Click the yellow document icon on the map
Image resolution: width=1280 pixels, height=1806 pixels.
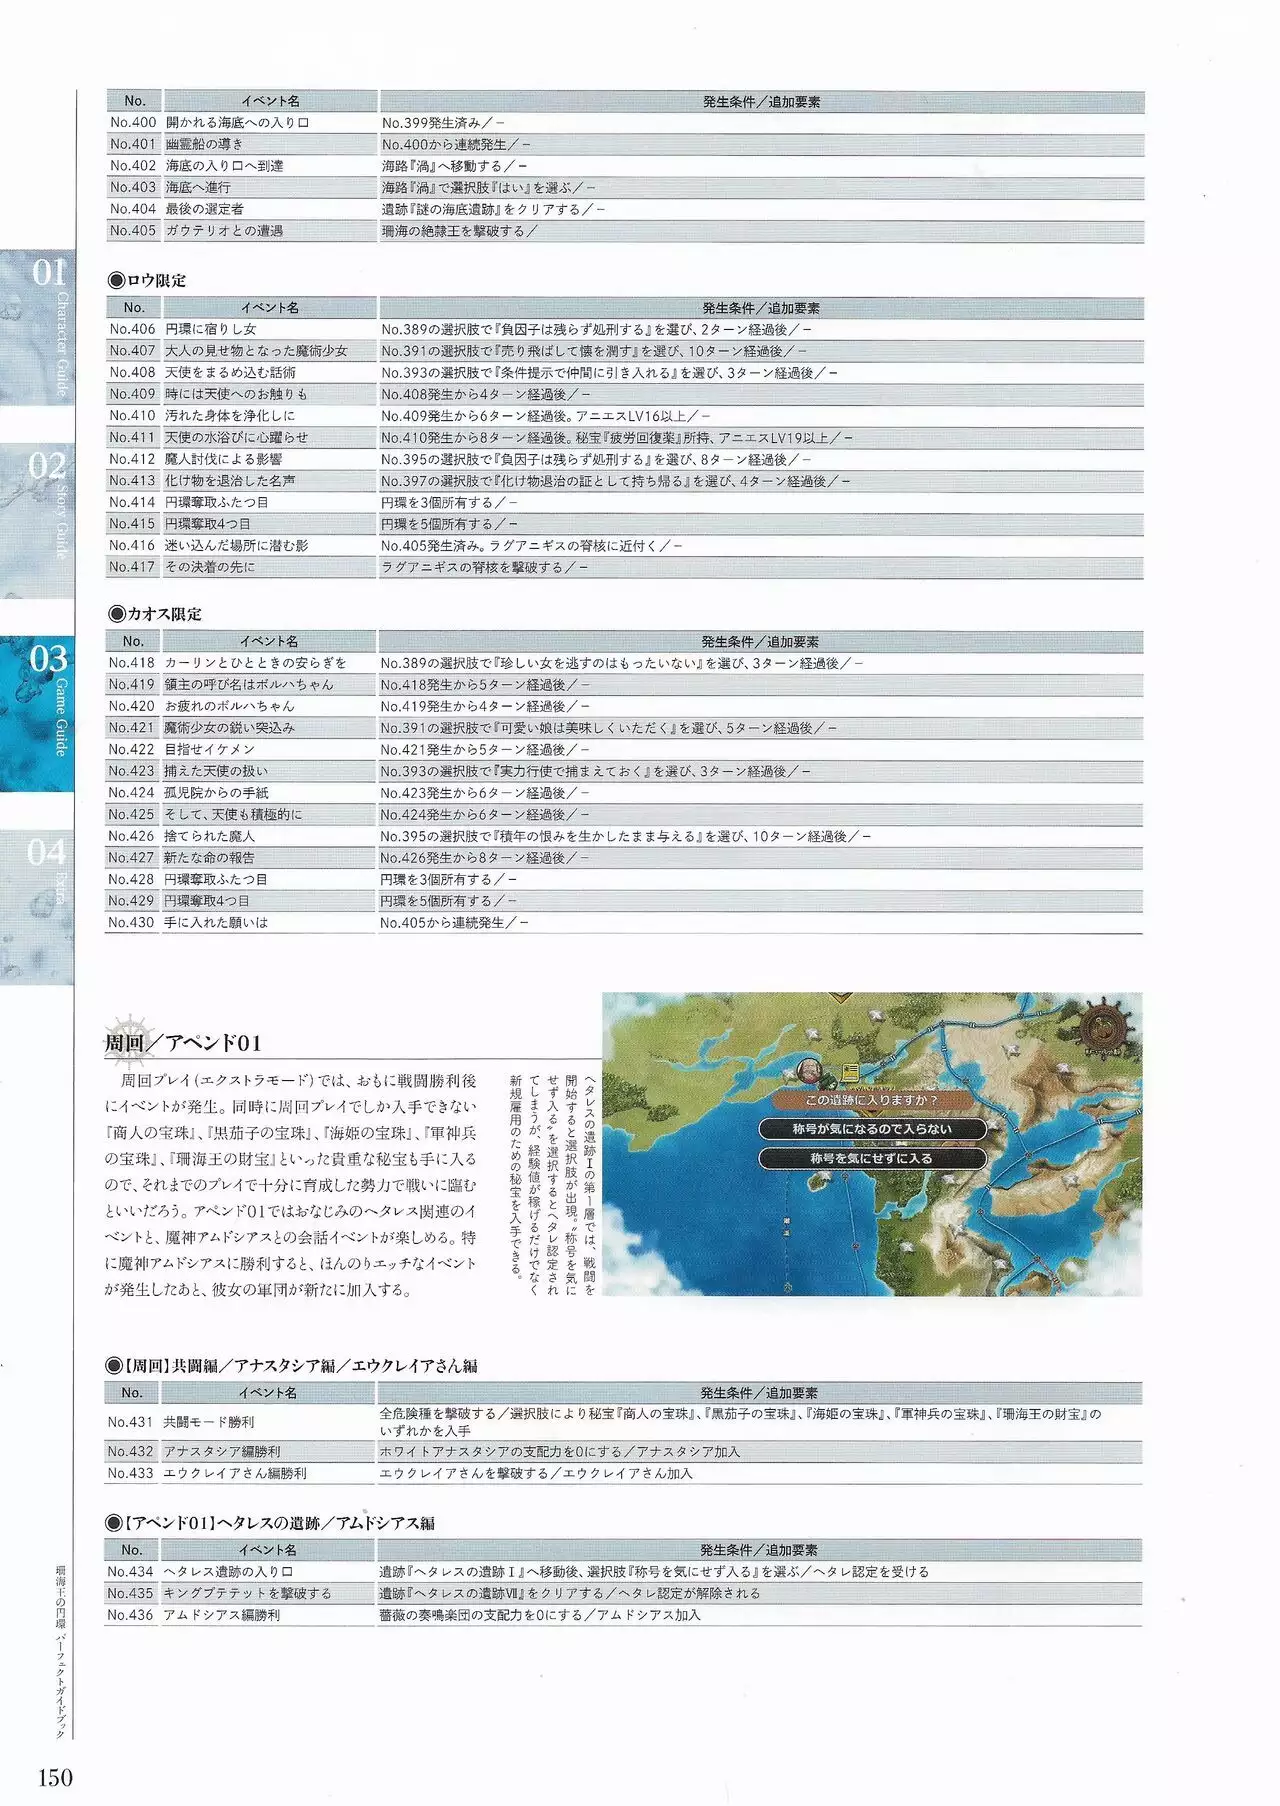point(850,1073)
